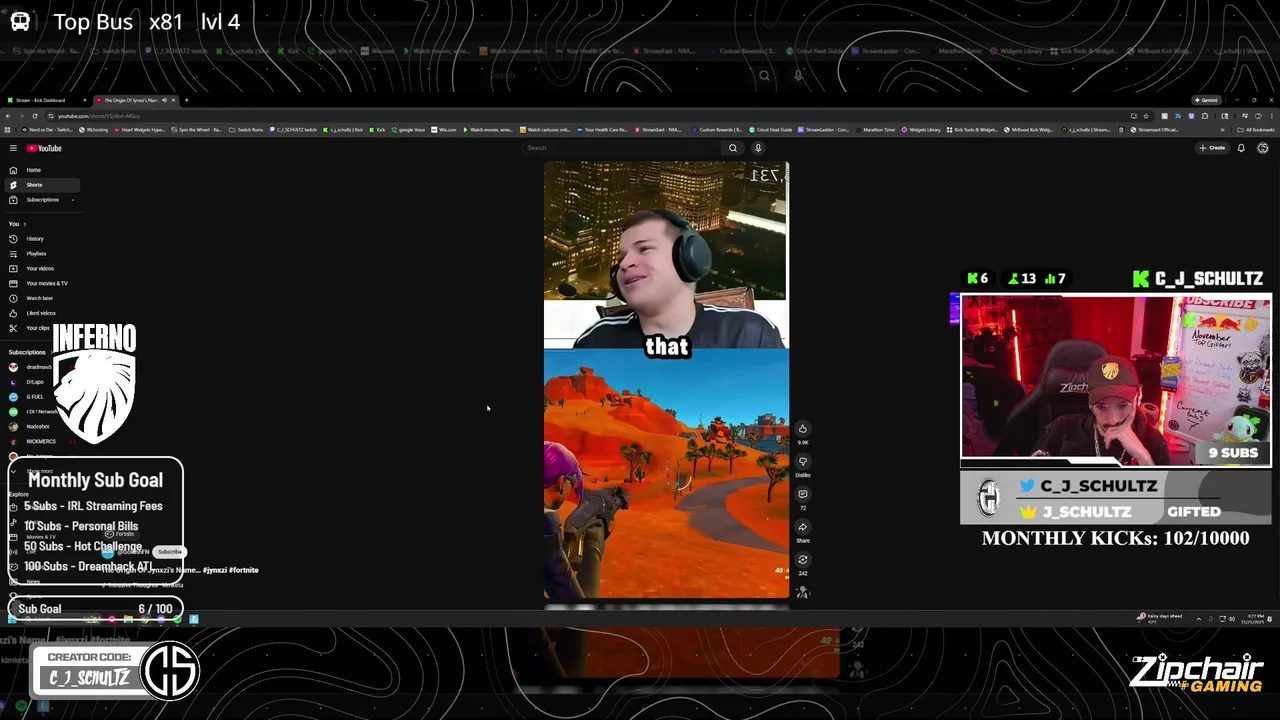
Task: Open the All Bookmarks folder
Action: (x=1256, y=130)
